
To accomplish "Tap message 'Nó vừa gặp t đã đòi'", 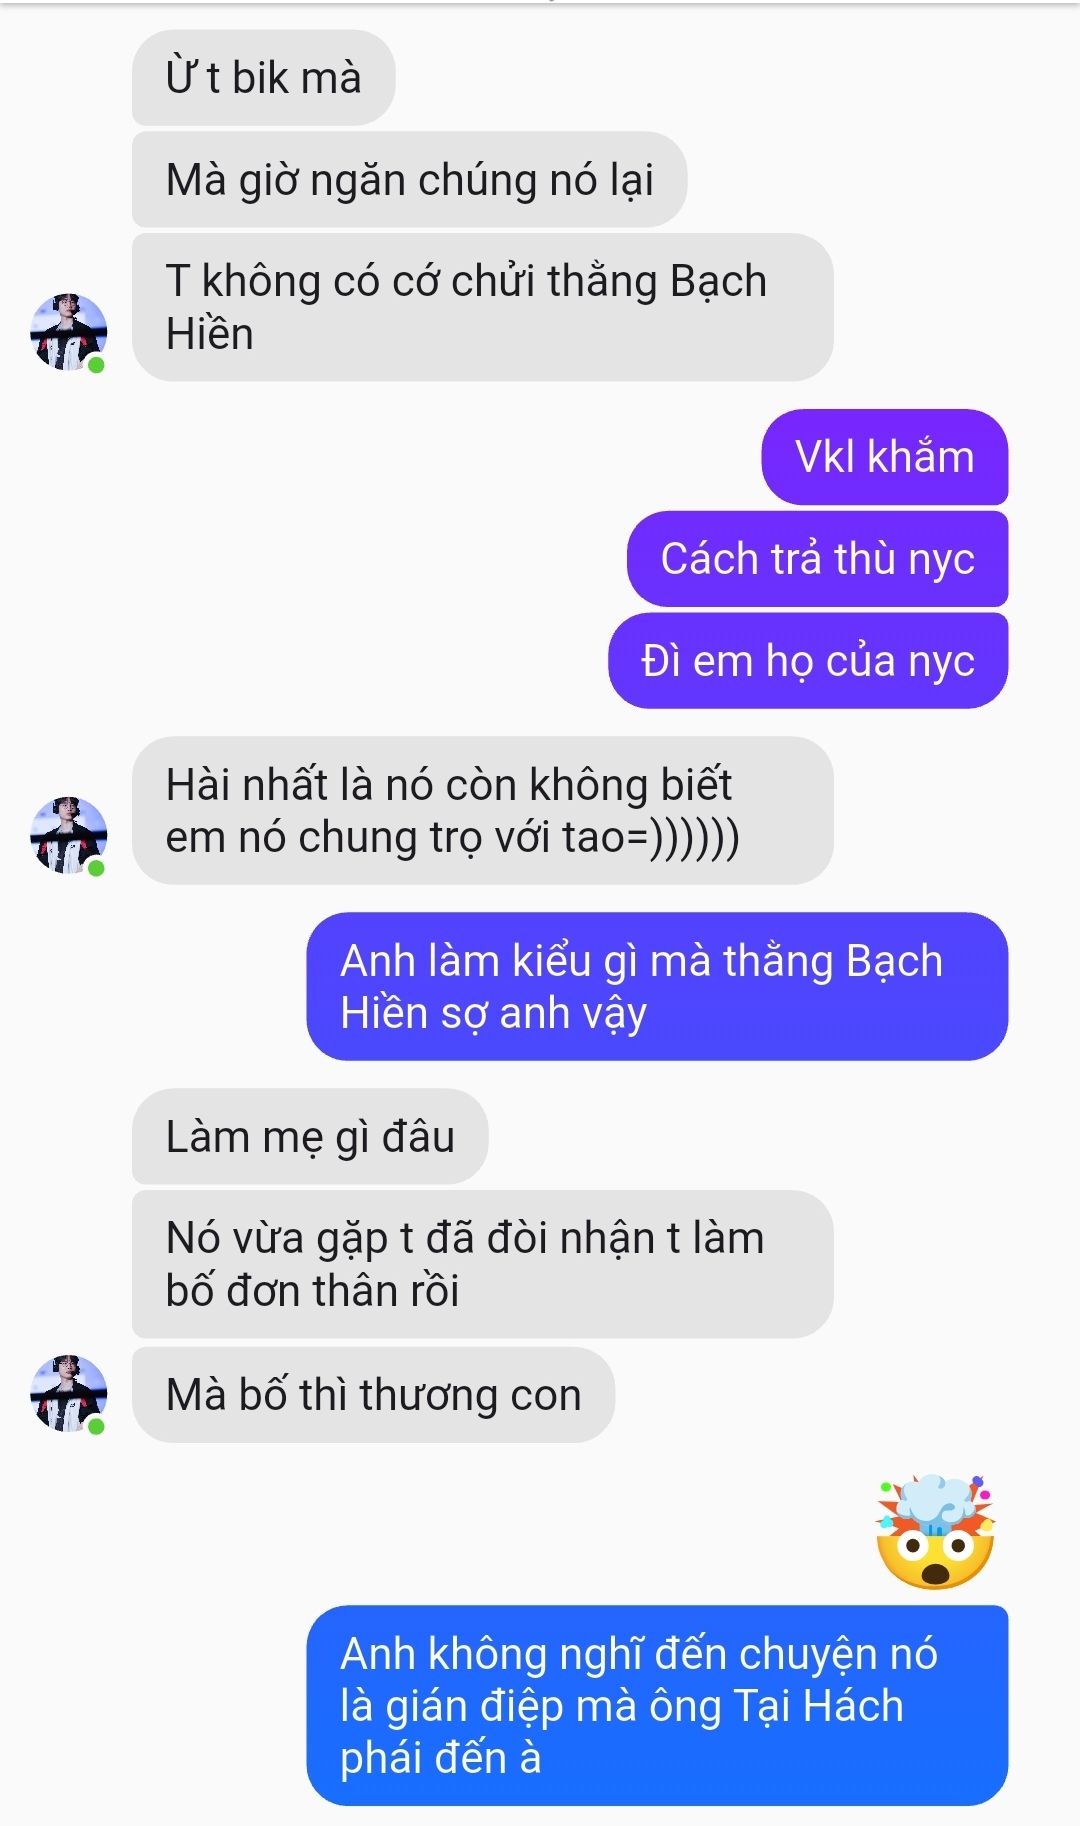I will click(x=482, y=1265).
